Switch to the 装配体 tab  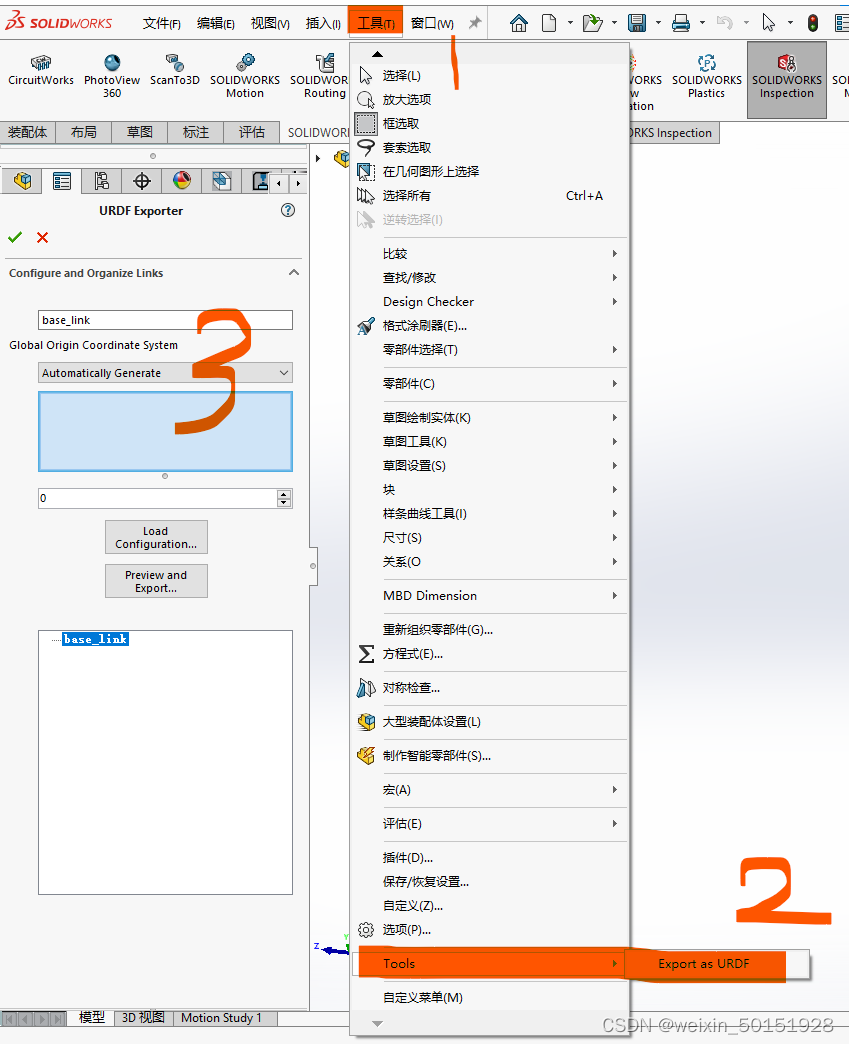tap(27, 132)
